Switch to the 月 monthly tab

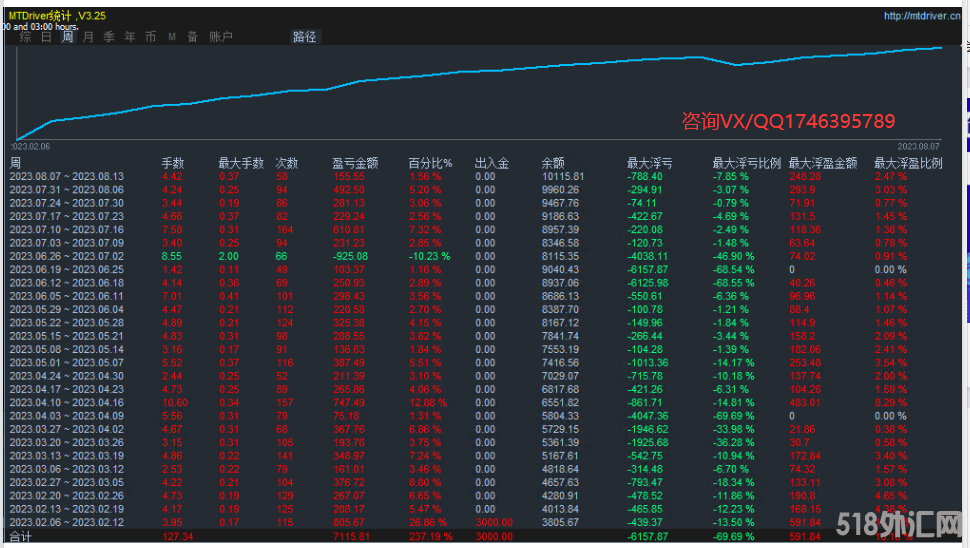88,37
